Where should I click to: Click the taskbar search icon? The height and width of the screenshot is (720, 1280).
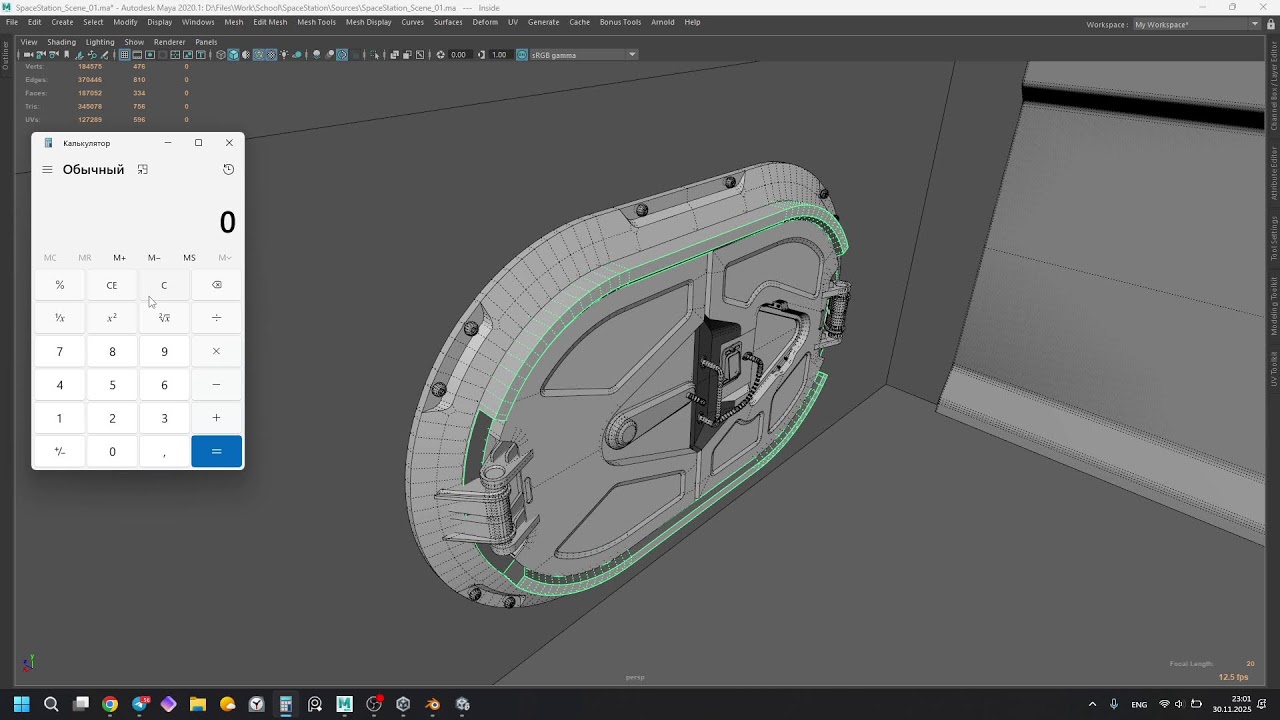point(51,704)
